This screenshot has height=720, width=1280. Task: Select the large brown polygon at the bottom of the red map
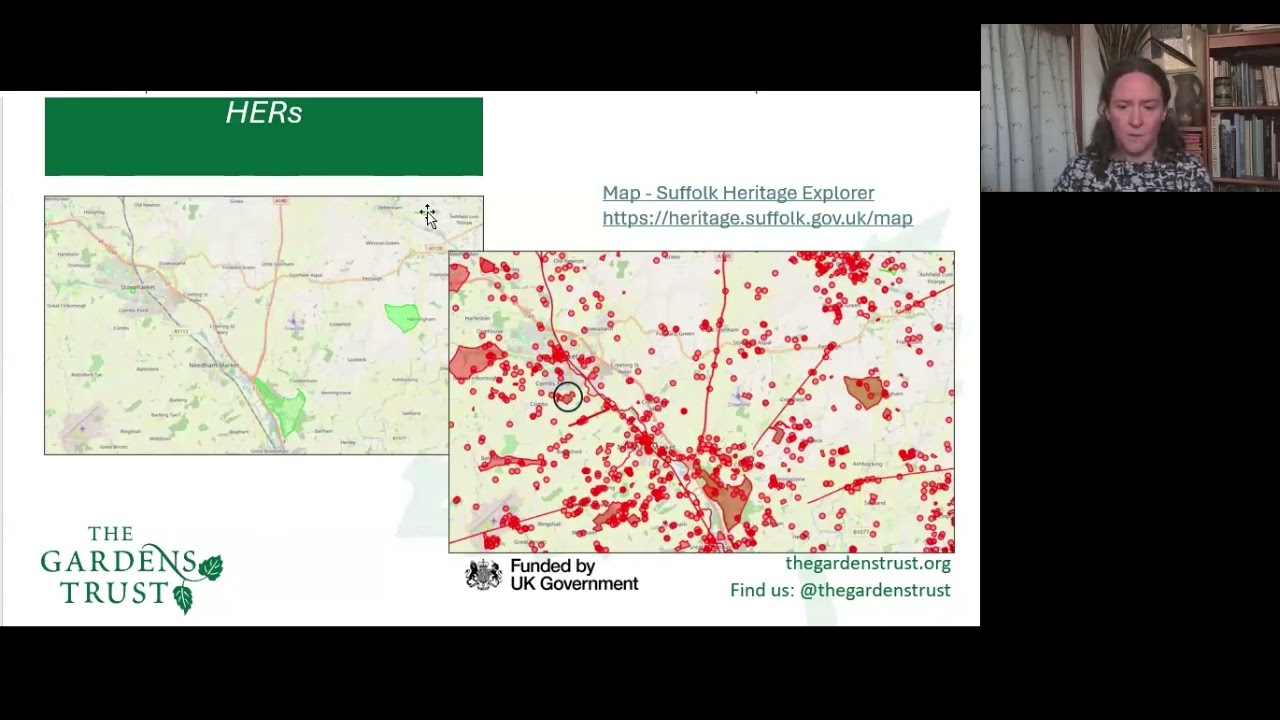point(727,497)
